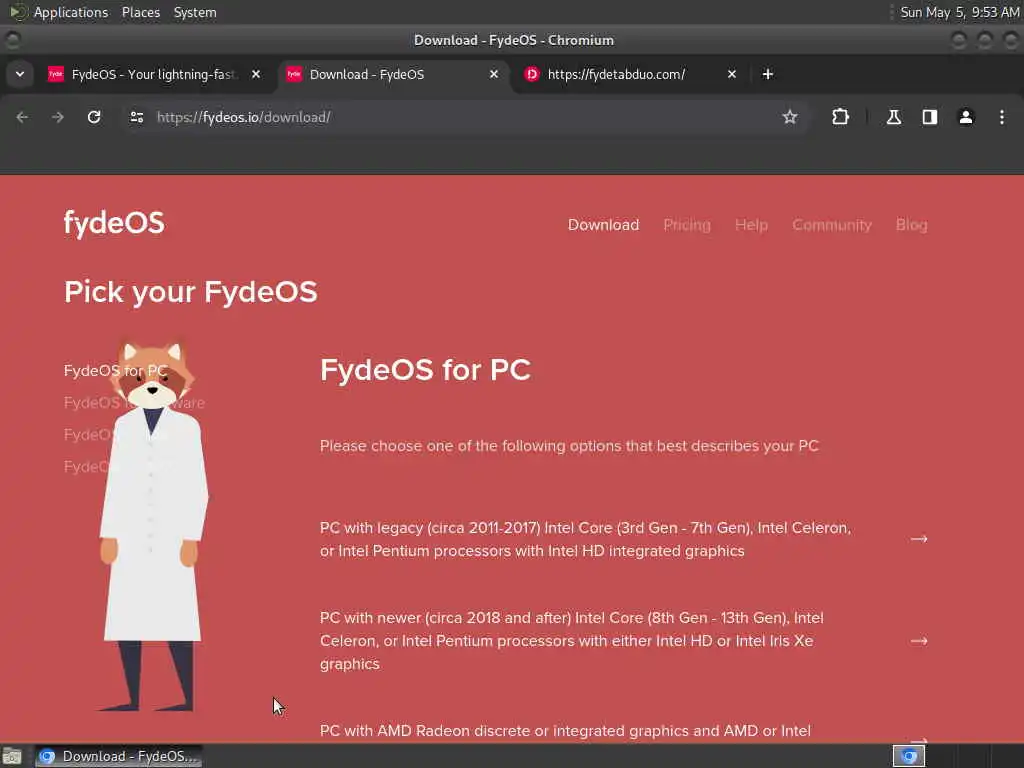
Task: Open Chrome Labs flask icon
Action: [893, 117]
